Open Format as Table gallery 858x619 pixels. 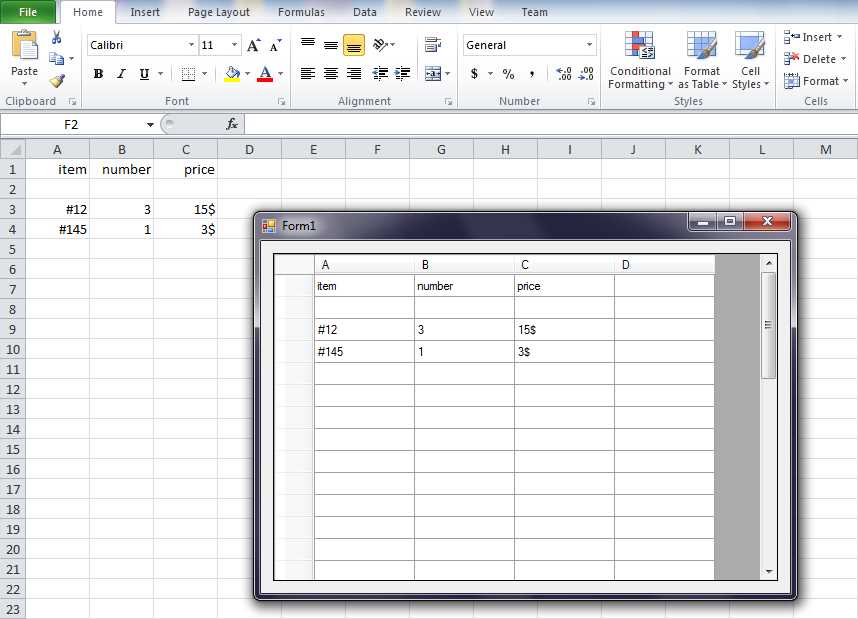tap(702, 60)
